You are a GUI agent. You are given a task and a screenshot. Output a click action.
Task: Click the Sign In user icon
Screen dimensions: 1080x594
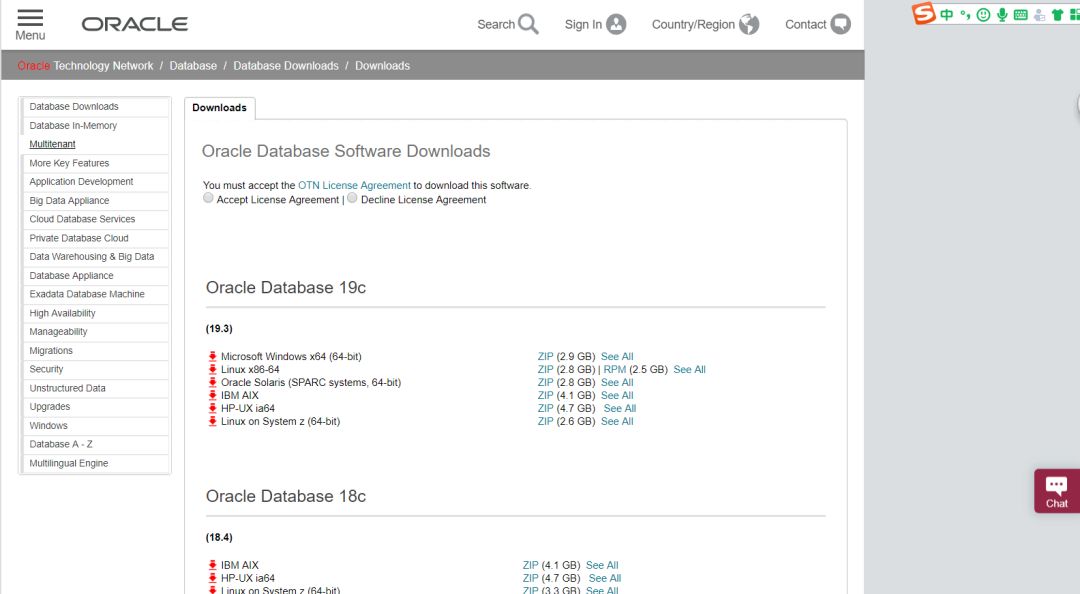pyautogui.click(x=616, y=24)
